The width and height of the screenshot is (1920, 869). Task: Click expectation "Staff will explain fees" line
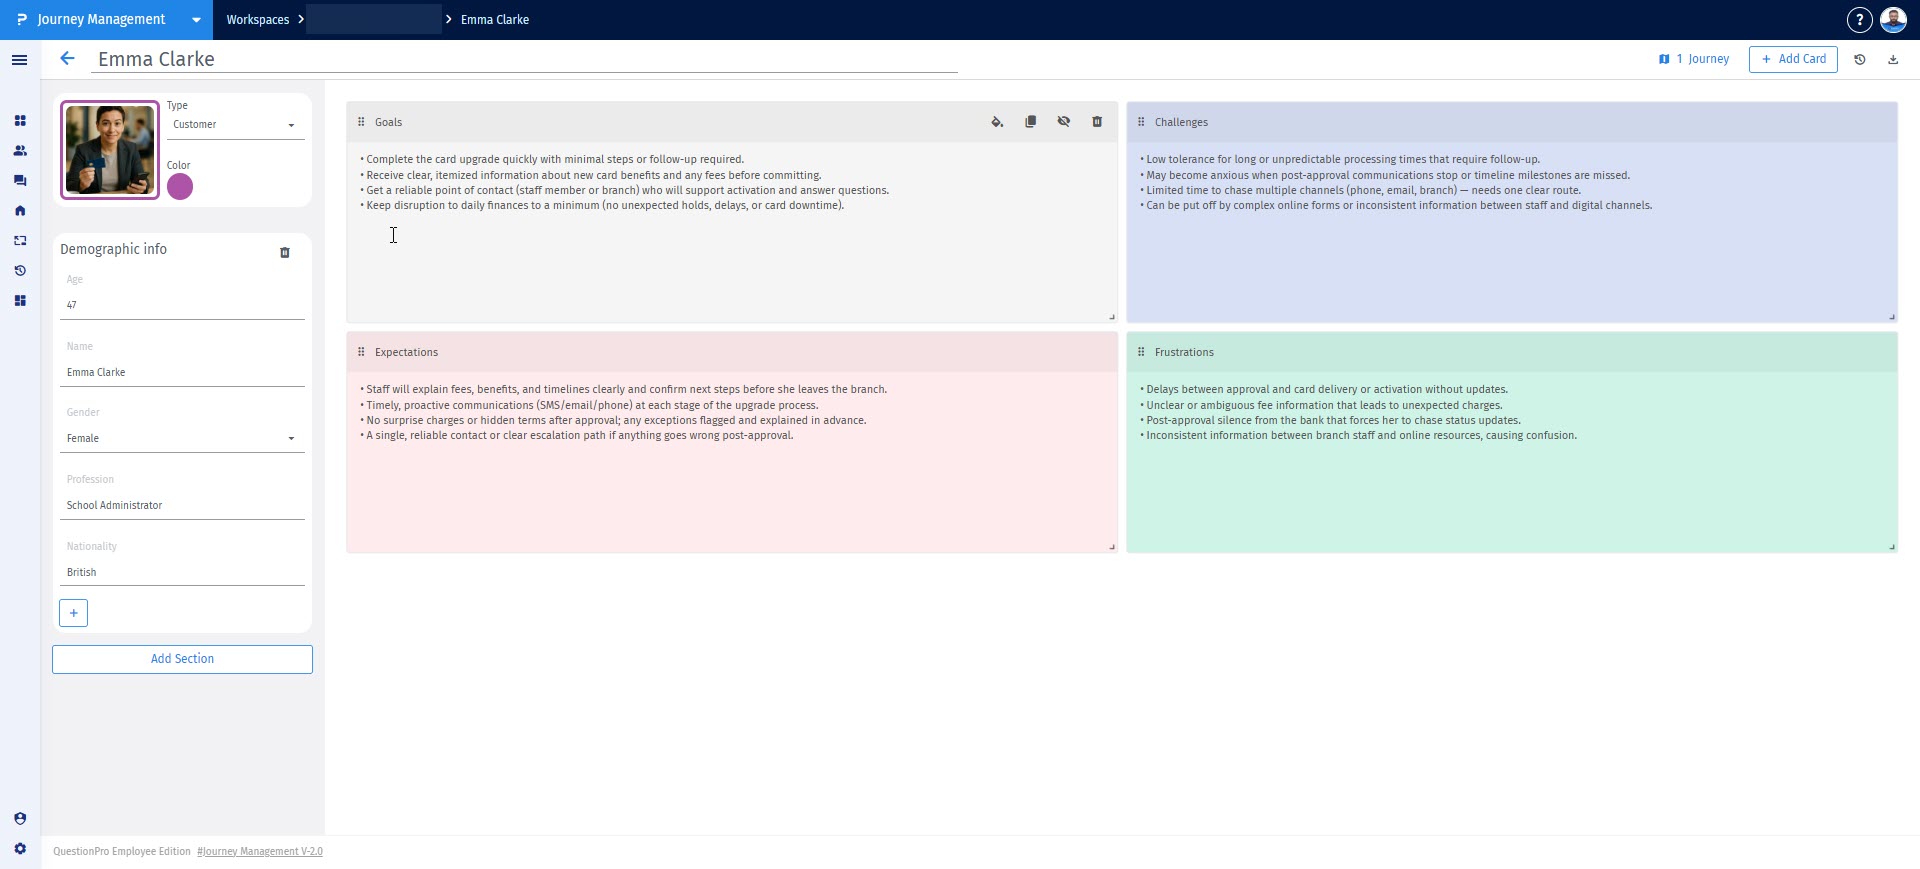click(x=623, y=389)
